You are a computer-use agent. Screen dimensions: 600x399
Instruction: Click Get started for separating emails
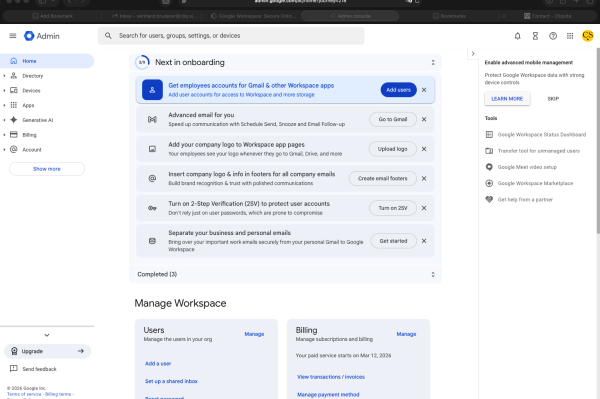[x=393, y=241]
